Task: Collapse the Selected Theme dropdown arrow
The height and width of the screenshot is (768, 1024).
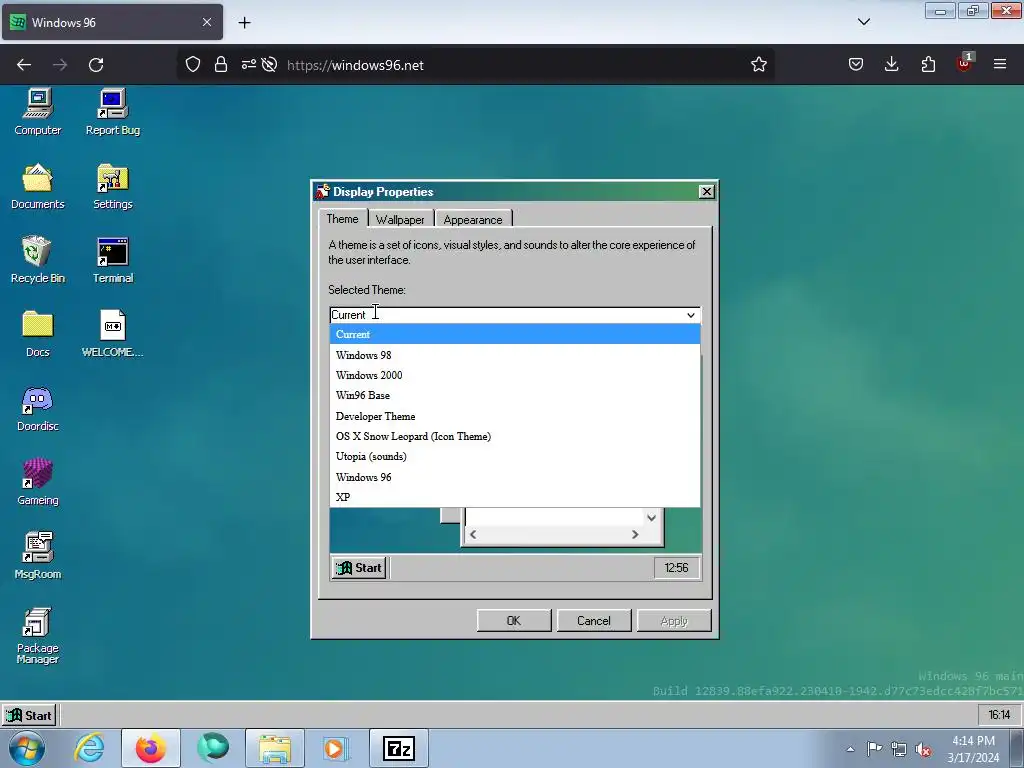Action: pos(690,315)
